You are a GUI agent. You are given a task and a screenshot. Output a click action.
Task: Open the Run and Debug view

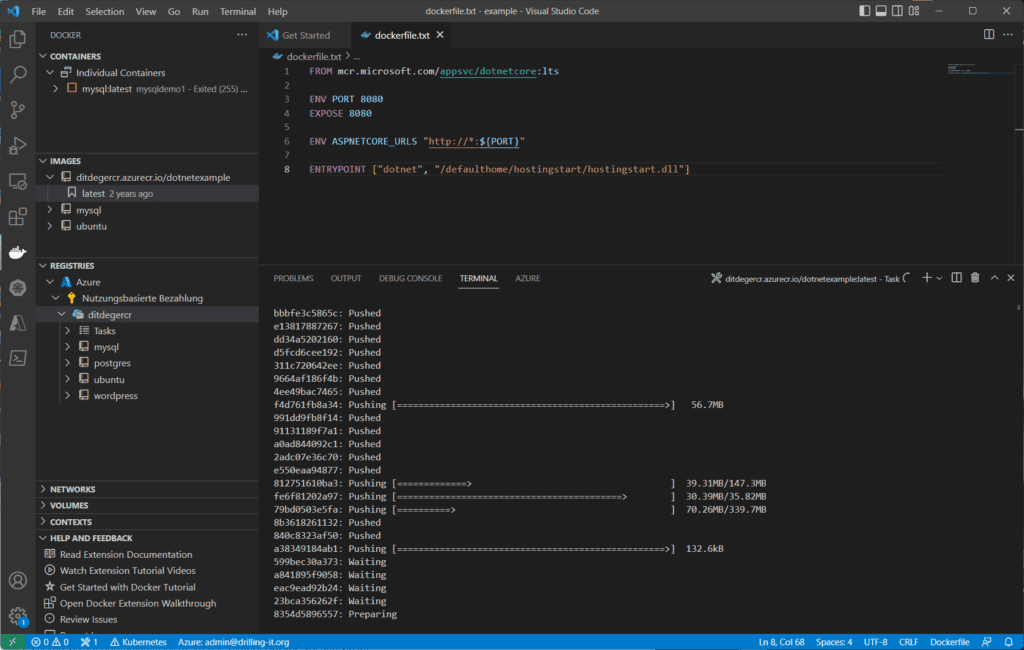[x=18, y=145]
